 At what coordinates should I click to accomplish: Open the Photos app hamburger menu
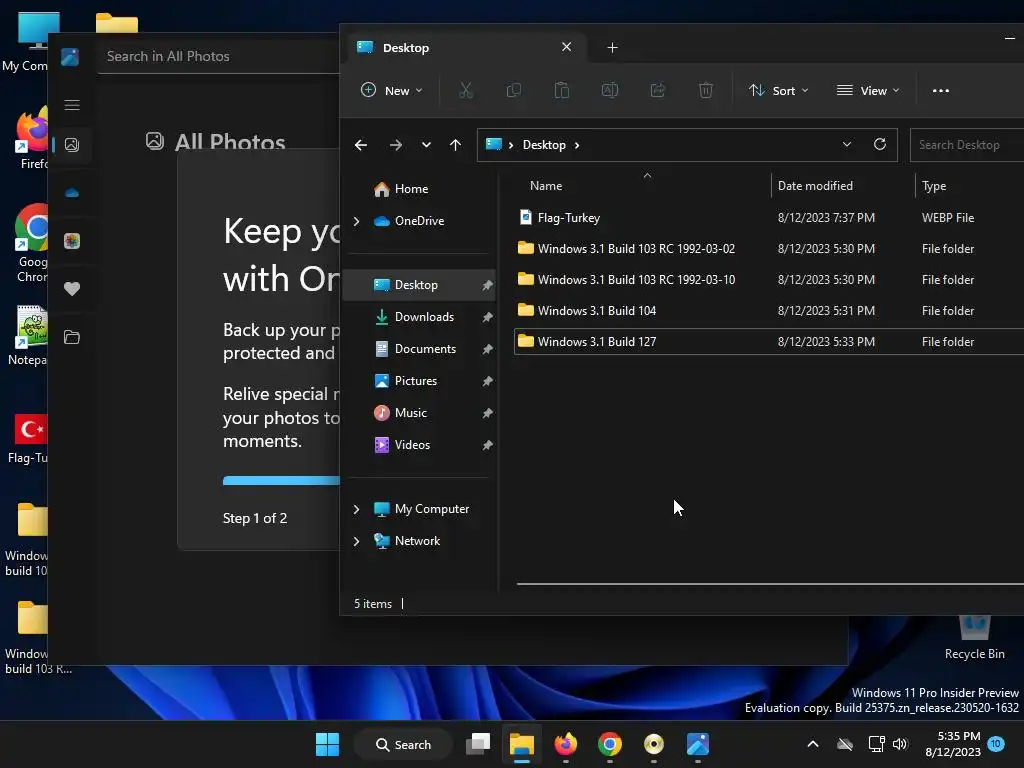[72, 105]
